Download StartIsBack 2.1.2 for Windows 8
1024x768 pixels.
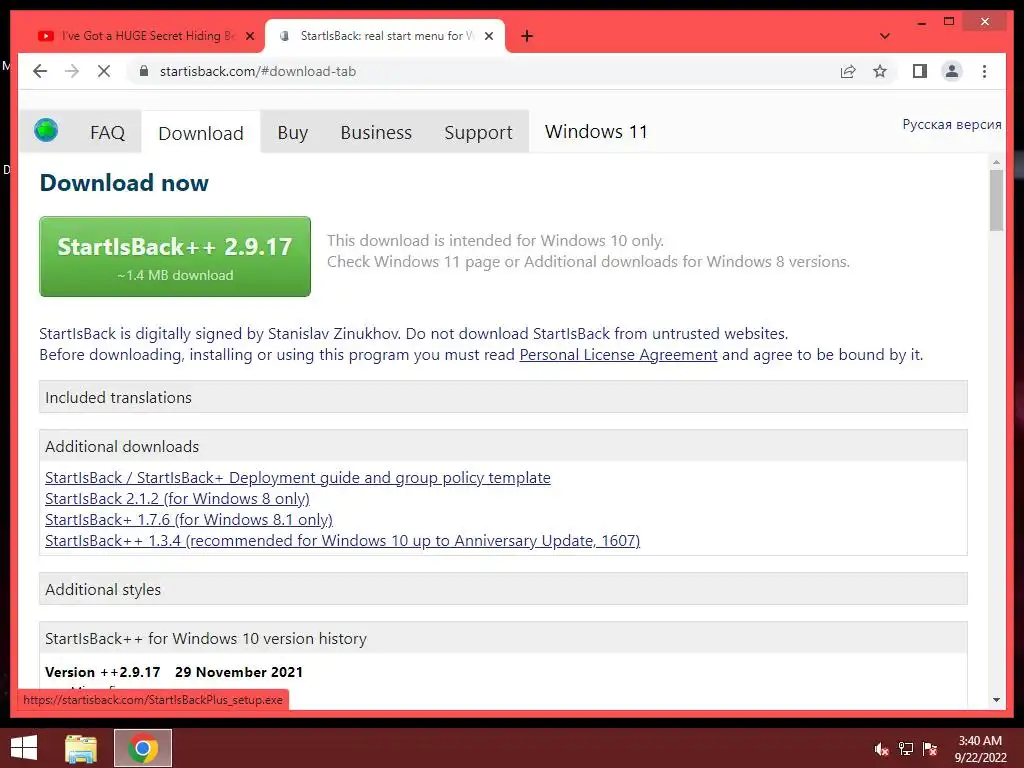click(x=177, y=498)
